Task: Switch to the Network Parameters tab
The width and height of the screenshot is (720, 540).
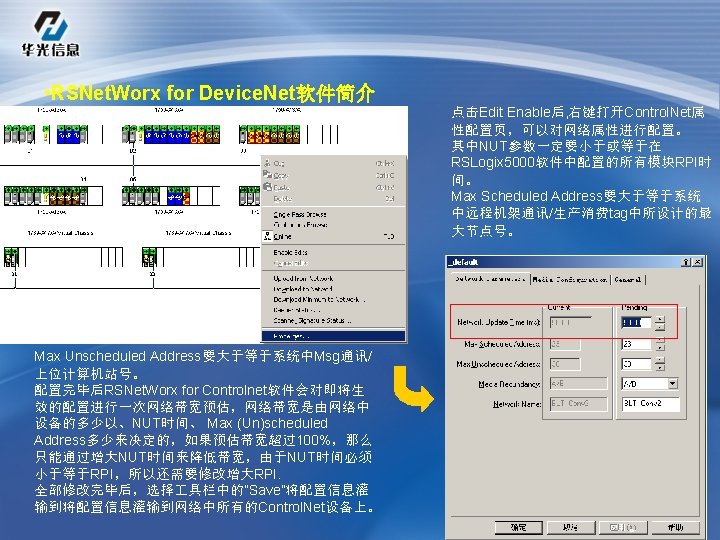Action: [490, 279]
